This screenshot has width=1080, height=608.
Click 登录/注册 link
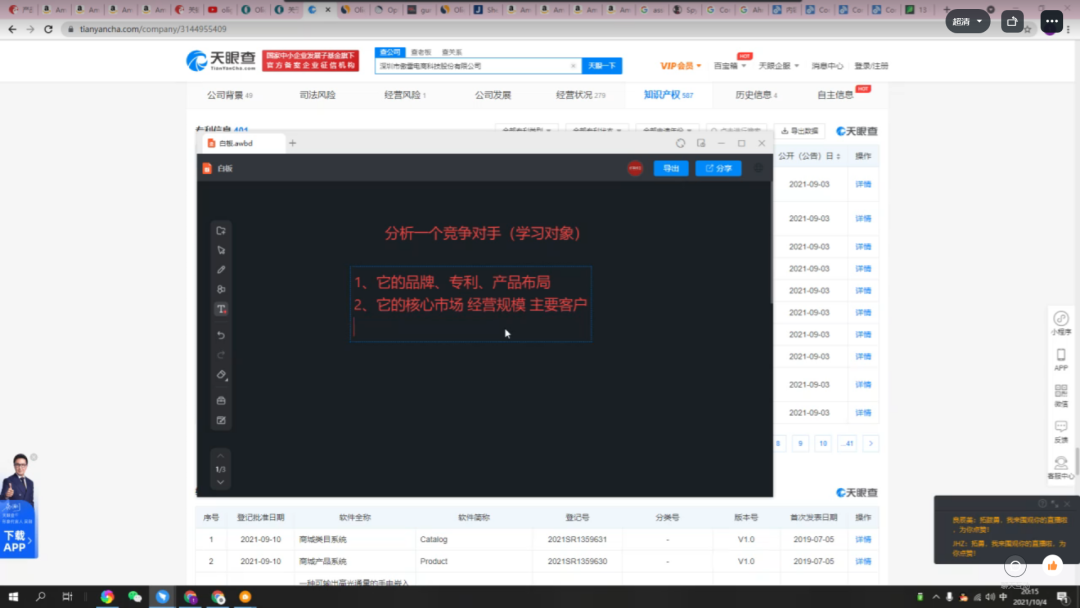(871, 66)
